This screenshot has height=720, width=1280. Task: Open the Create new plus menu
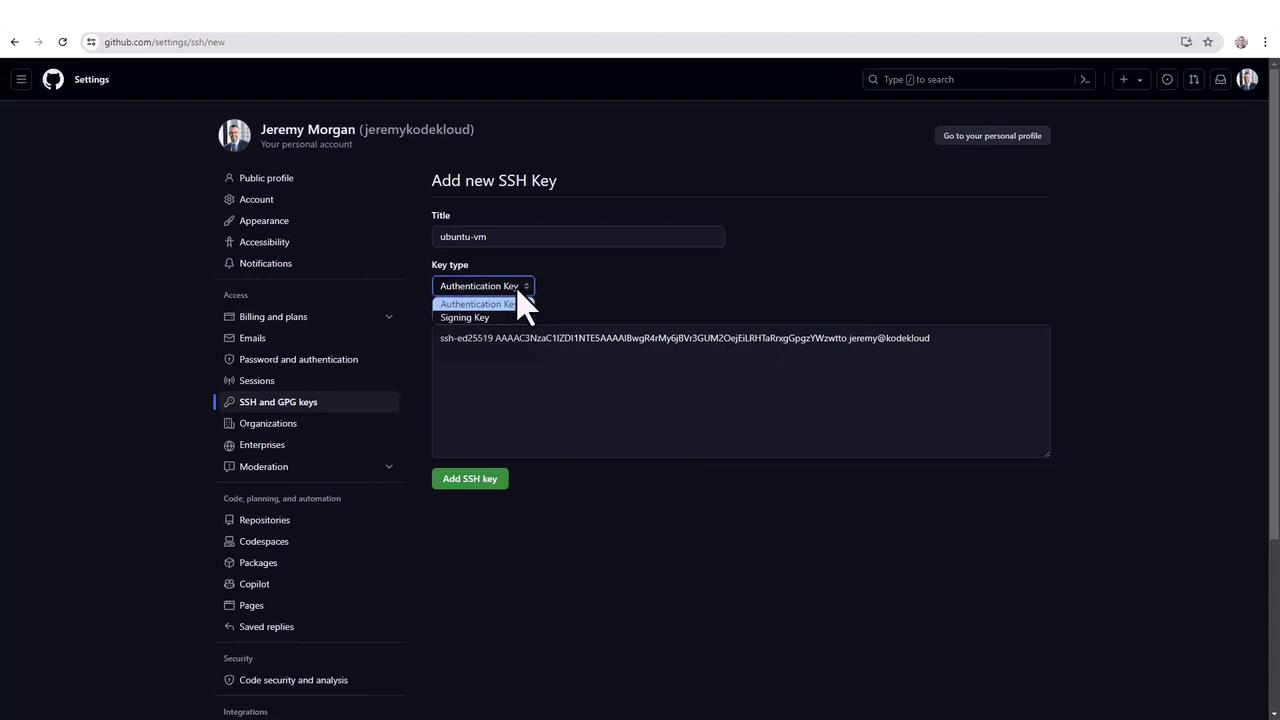click(1130, 79)
